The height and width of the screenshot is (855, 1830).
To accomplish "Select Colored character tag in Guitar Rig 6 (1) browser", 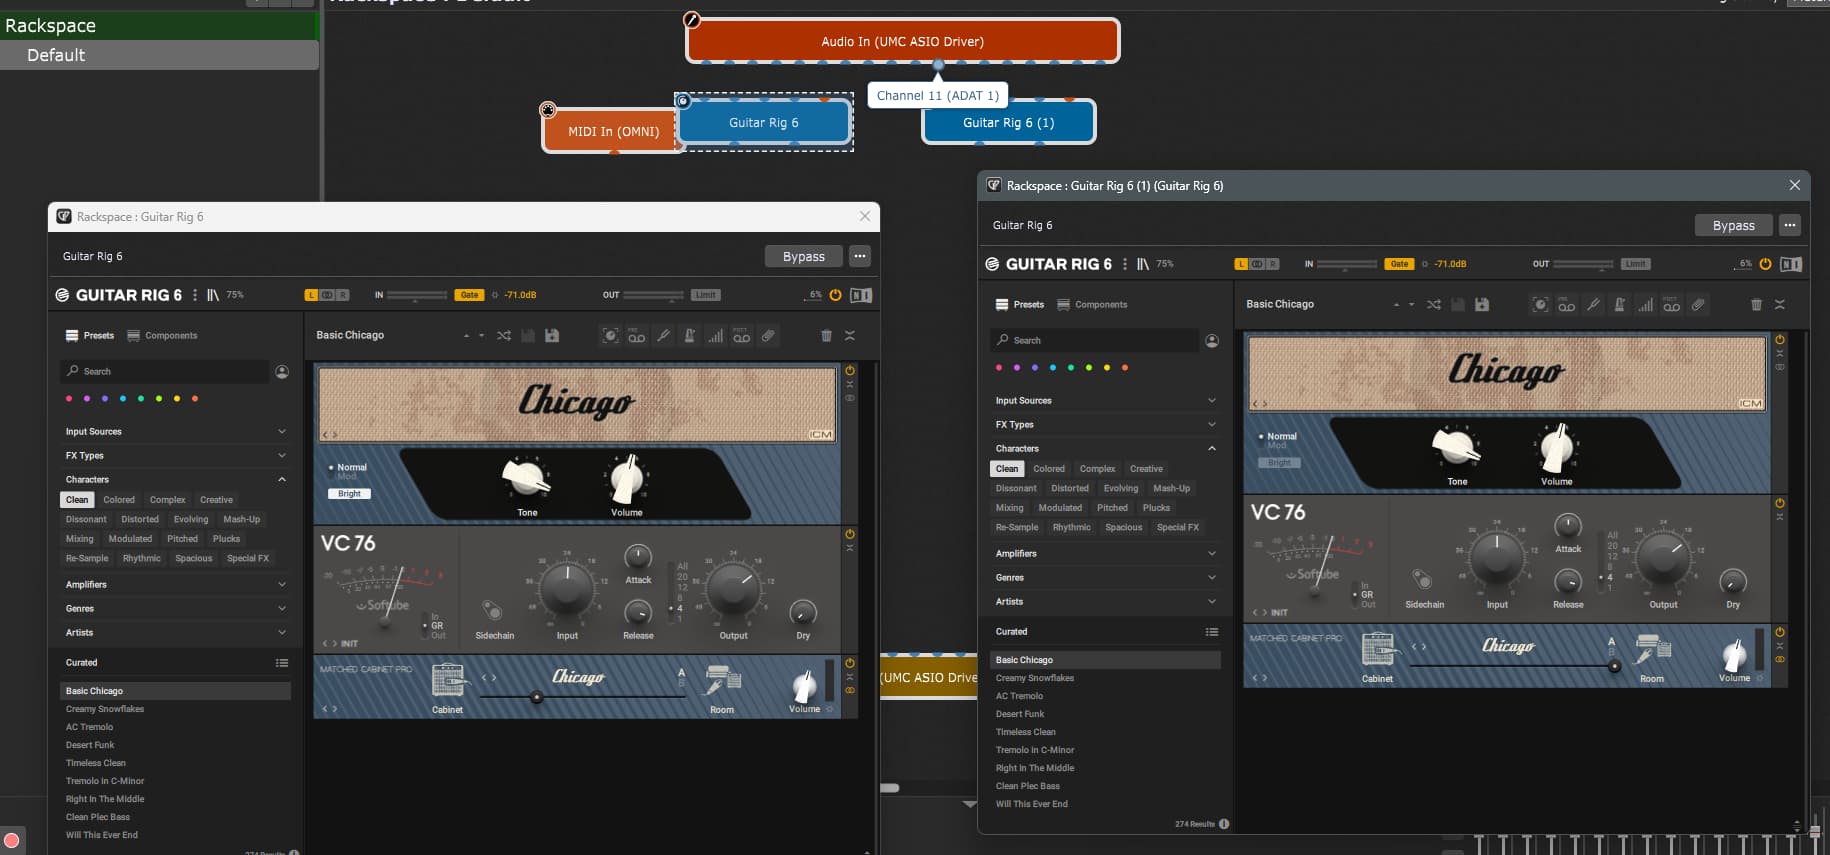I will (x=1049, y=469).
